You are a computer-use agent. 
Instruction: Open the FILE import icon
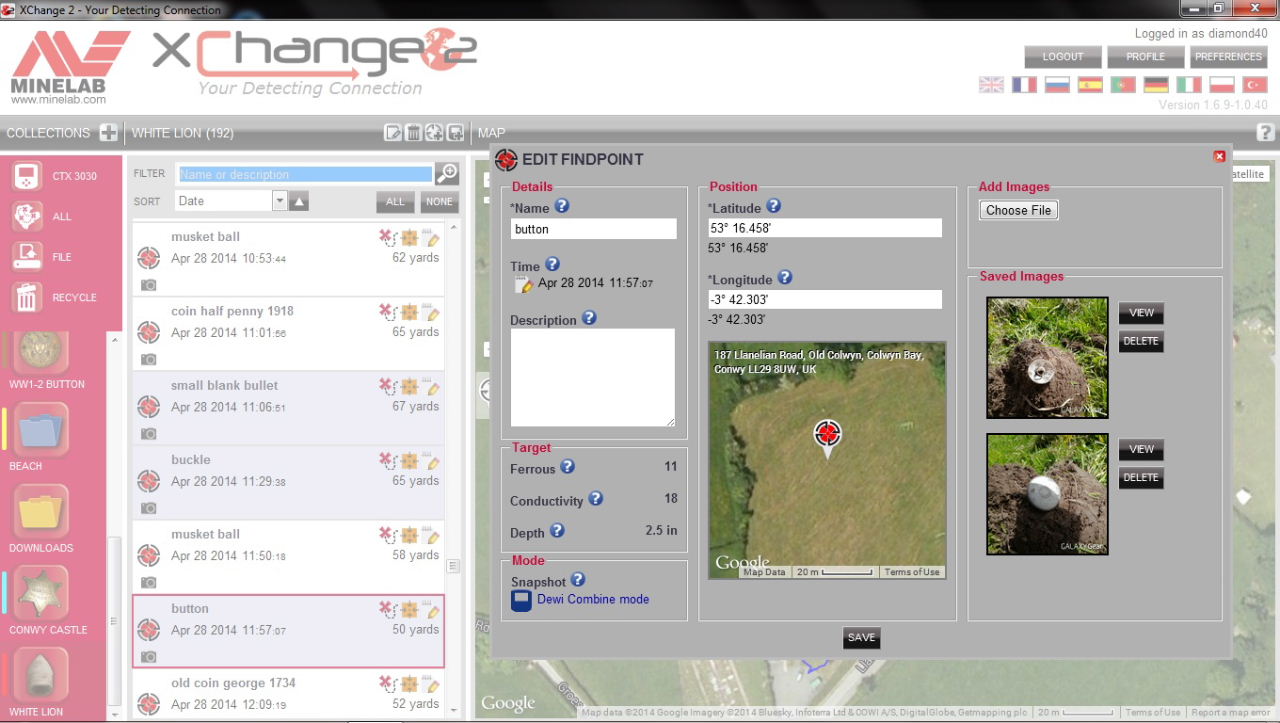click(27, 257)
